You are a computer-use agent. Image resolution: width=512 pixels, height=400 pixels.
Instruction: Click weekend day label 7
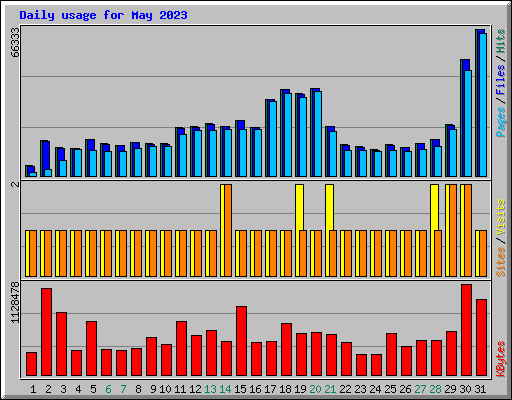tap(123, 389)
